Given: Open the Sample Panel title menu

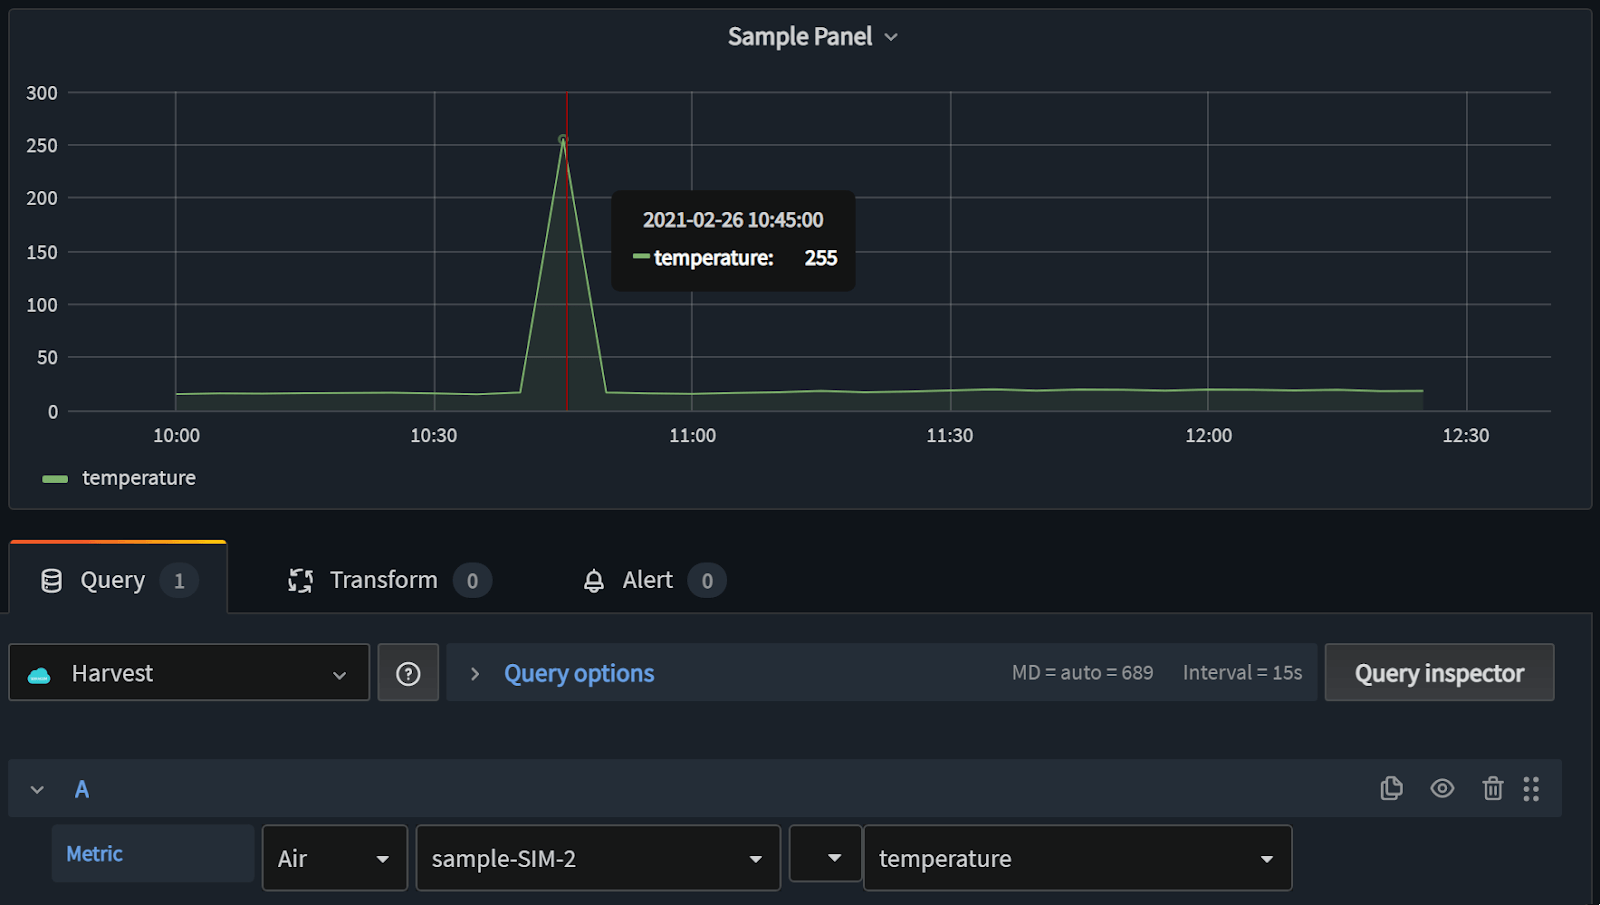Looking at the screenshot, I should [x=811, y=37].
